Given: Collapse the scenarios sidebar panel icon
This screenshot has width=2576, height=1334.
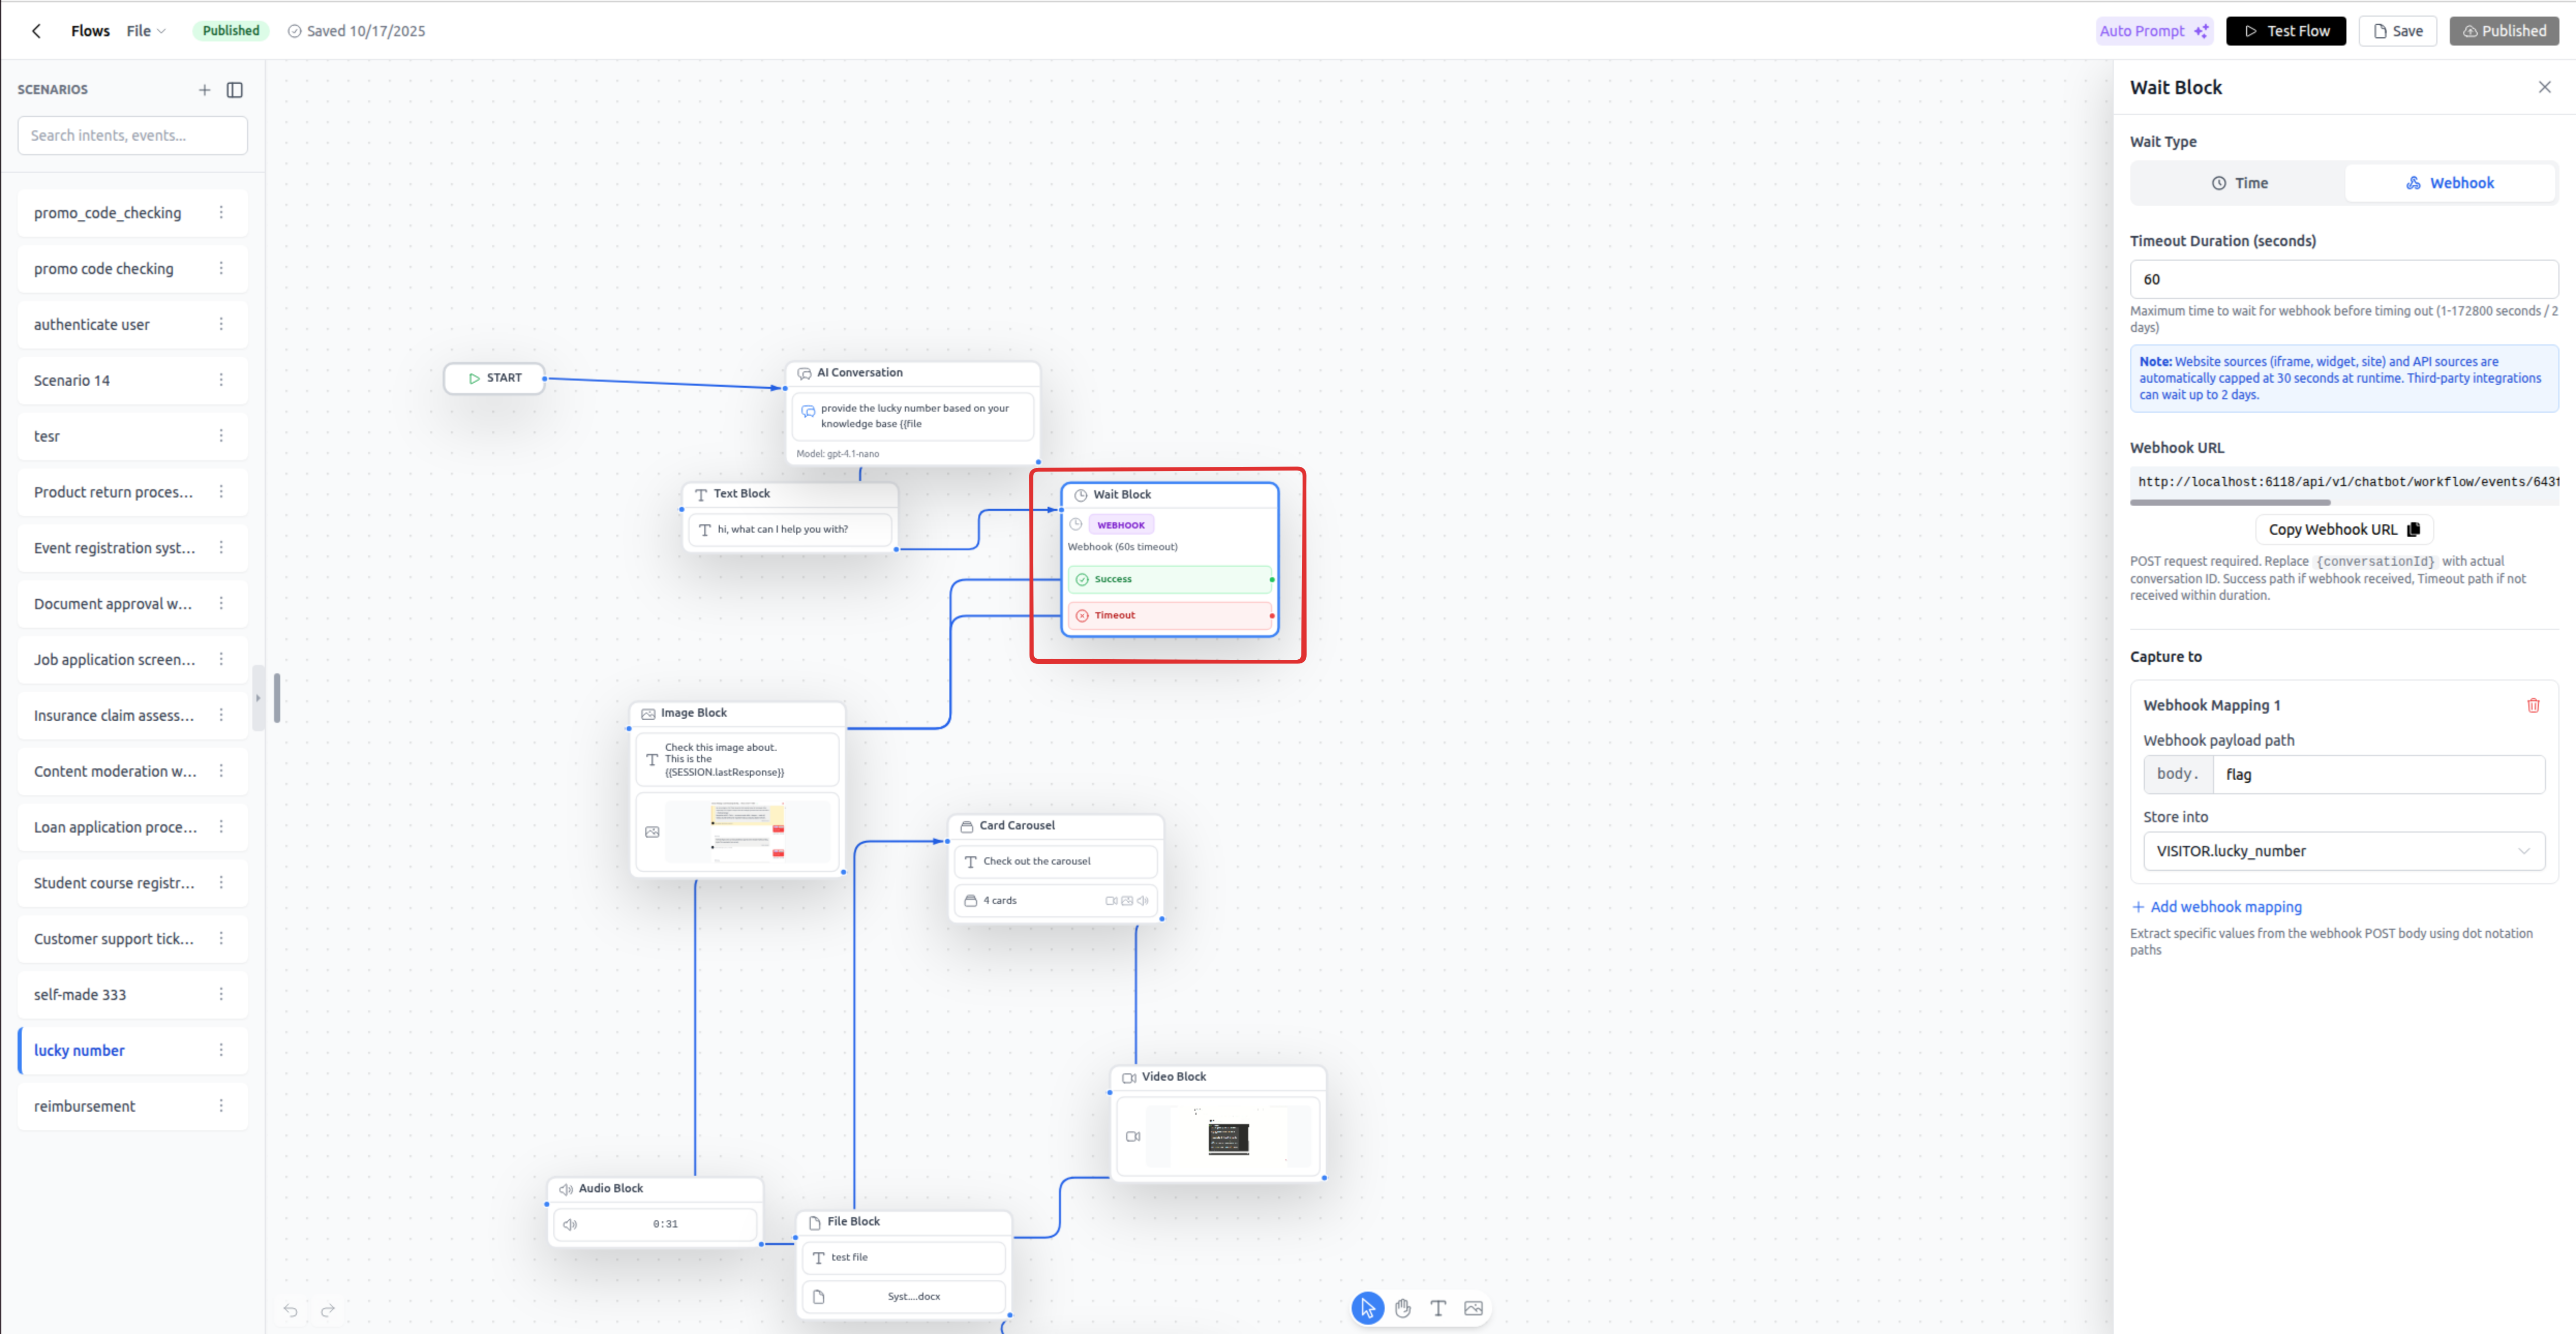Looking at the screenshot, I should pos(235,90).
